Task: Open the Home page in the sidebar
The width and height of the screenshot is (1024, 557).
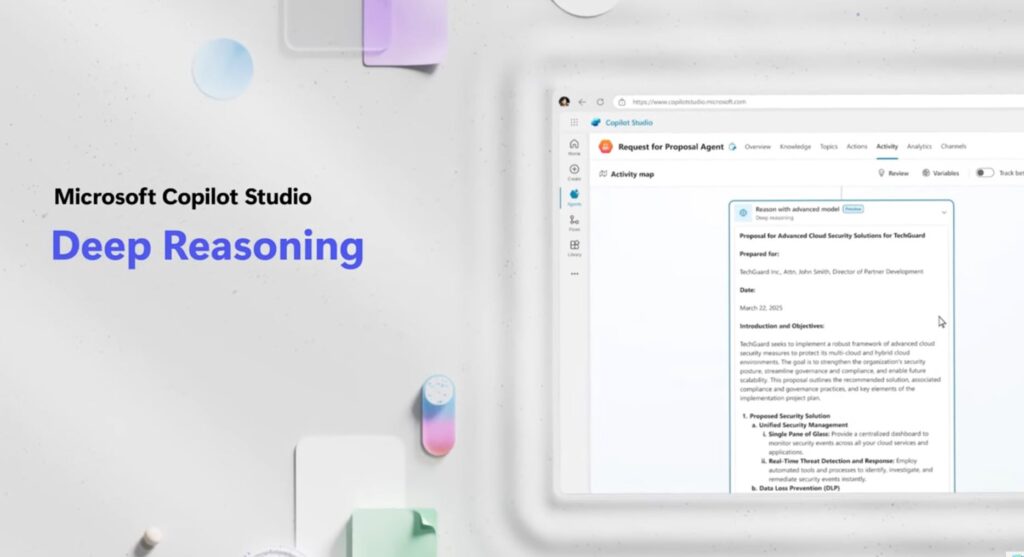Action: [x=574, y=147]
